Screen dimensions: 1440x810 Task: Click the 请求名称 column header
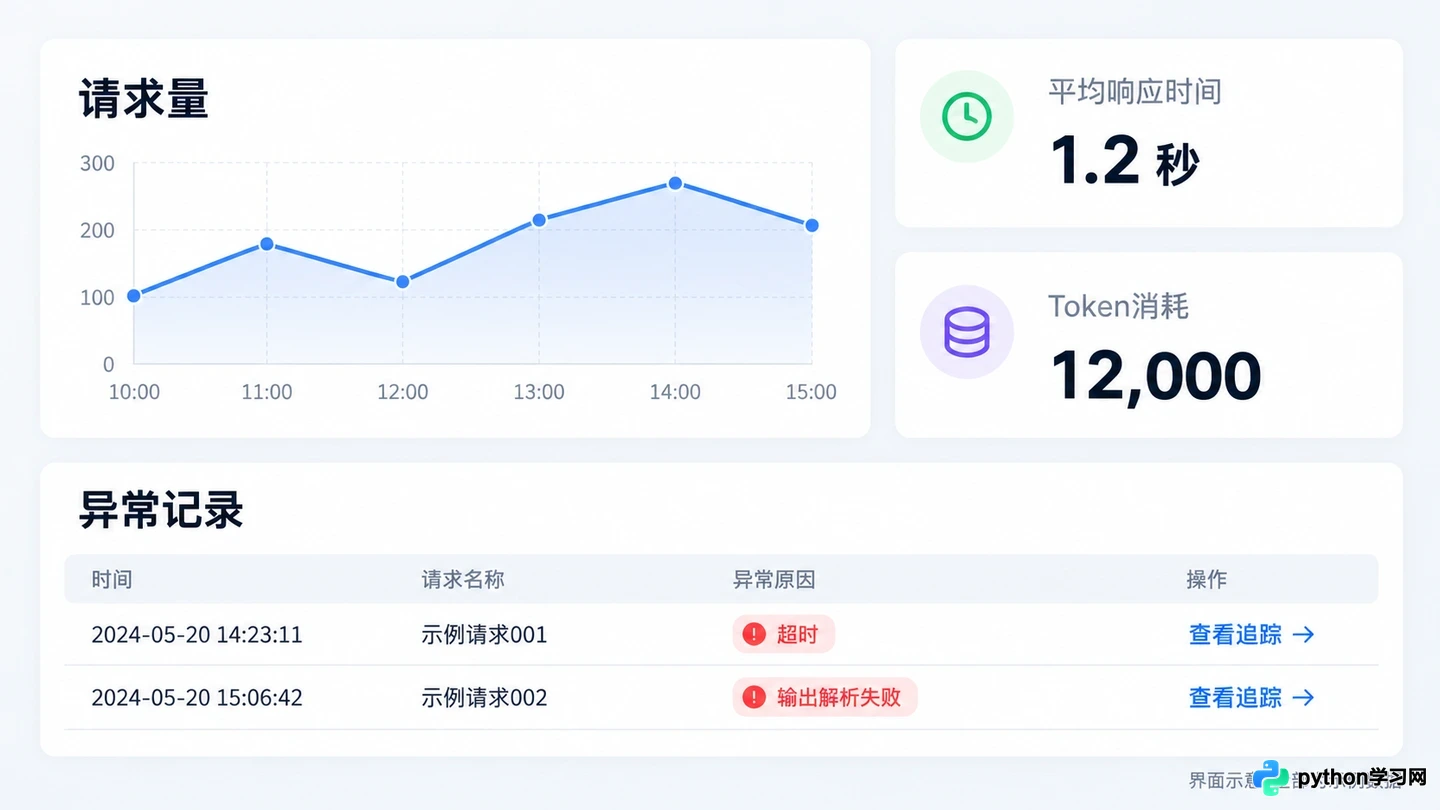(463, 579)
